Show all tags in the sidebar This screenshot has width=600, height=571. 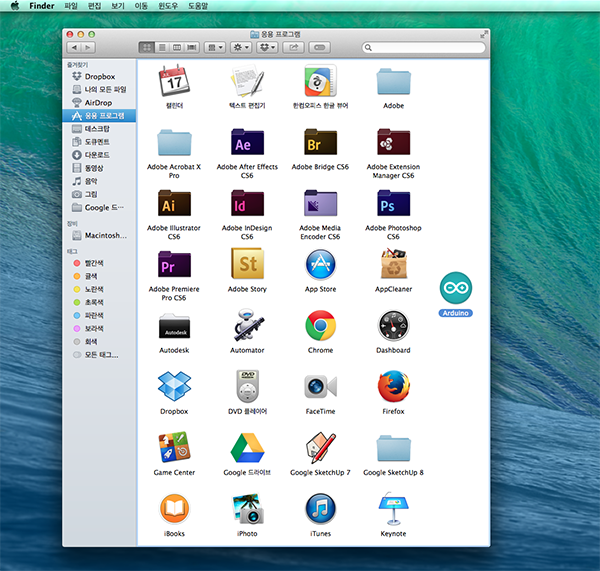tap(99, 355)
